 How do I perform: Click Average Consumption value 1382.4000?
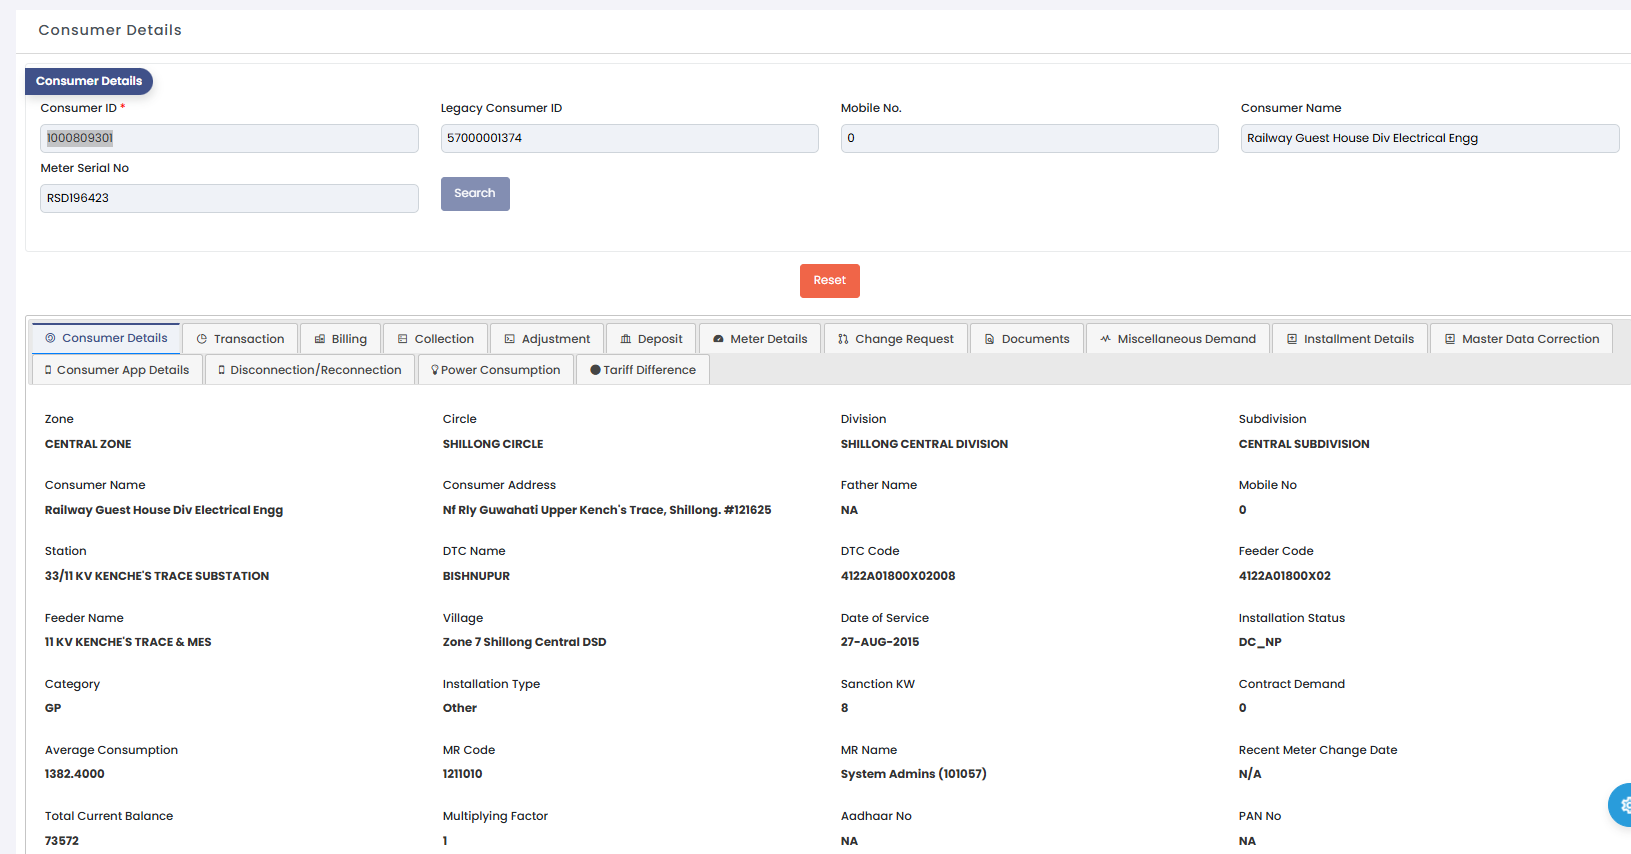(75, 774)
